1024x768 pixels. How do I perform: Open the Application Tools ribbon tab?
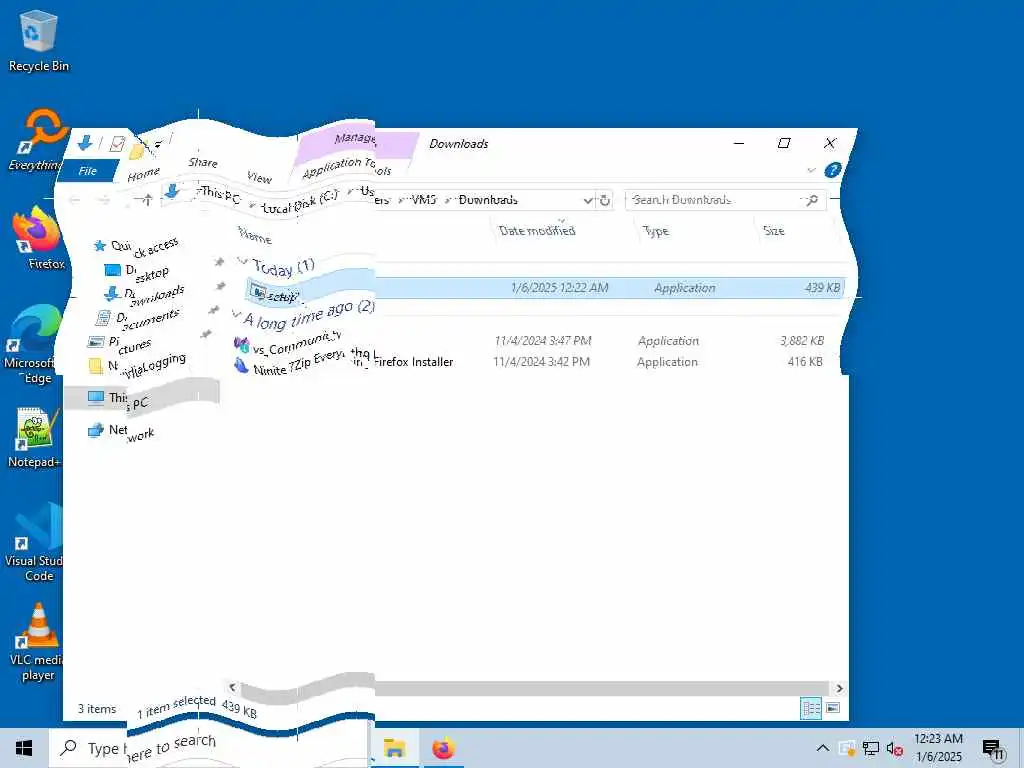[x=347, y=167]
